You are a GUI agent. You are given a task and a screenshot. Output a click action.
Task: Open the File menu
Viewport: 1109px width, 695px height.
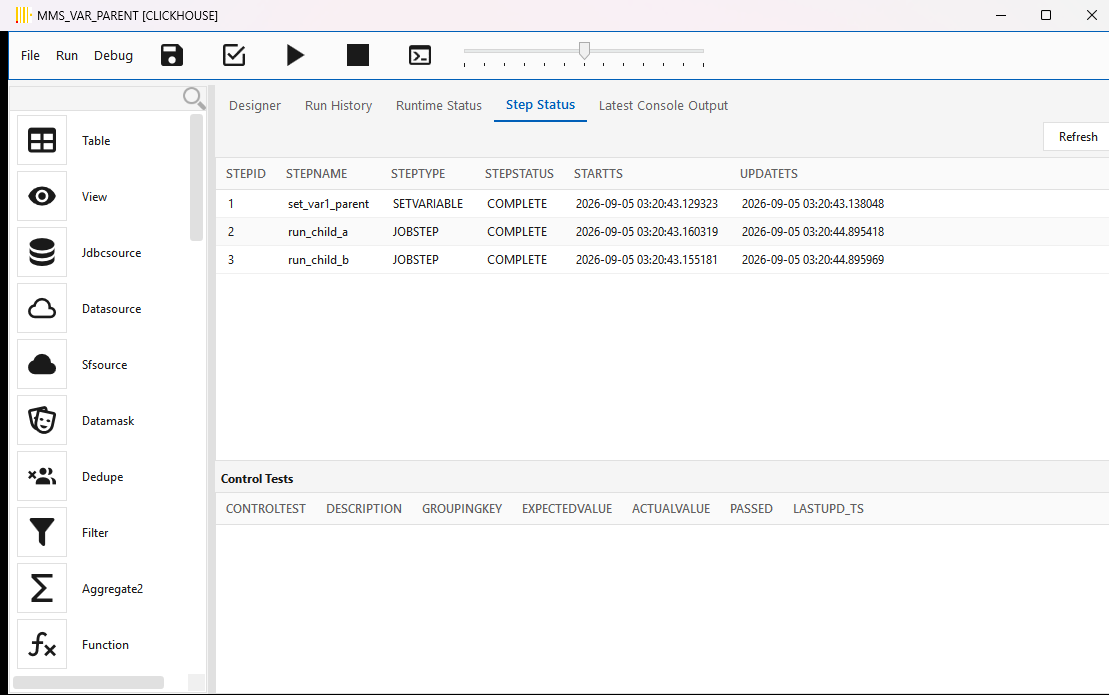(x=30, y=55)
